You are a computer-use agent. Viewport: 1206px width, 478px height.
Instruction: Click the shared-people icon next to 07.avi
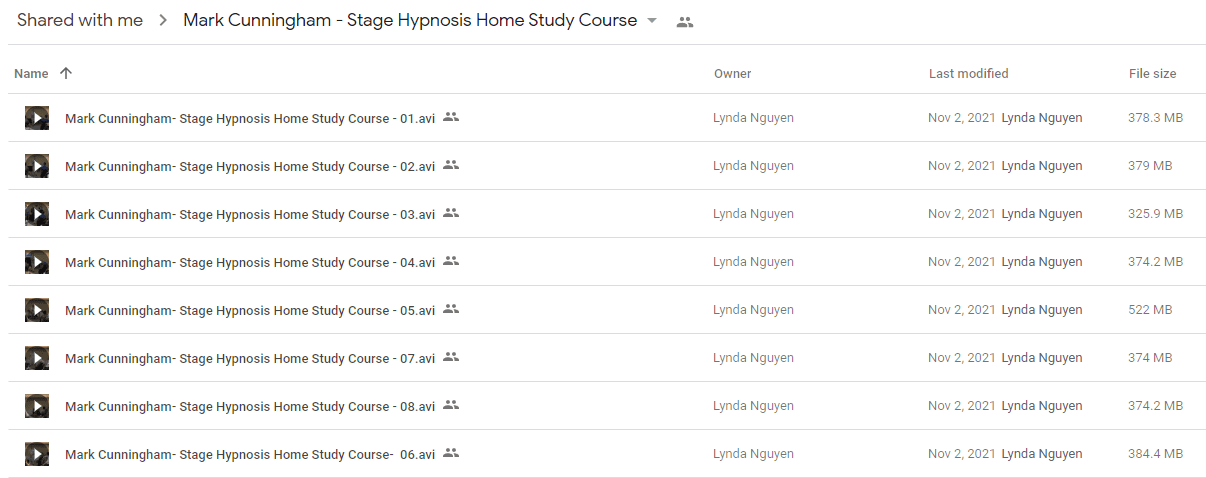point(451,357)
